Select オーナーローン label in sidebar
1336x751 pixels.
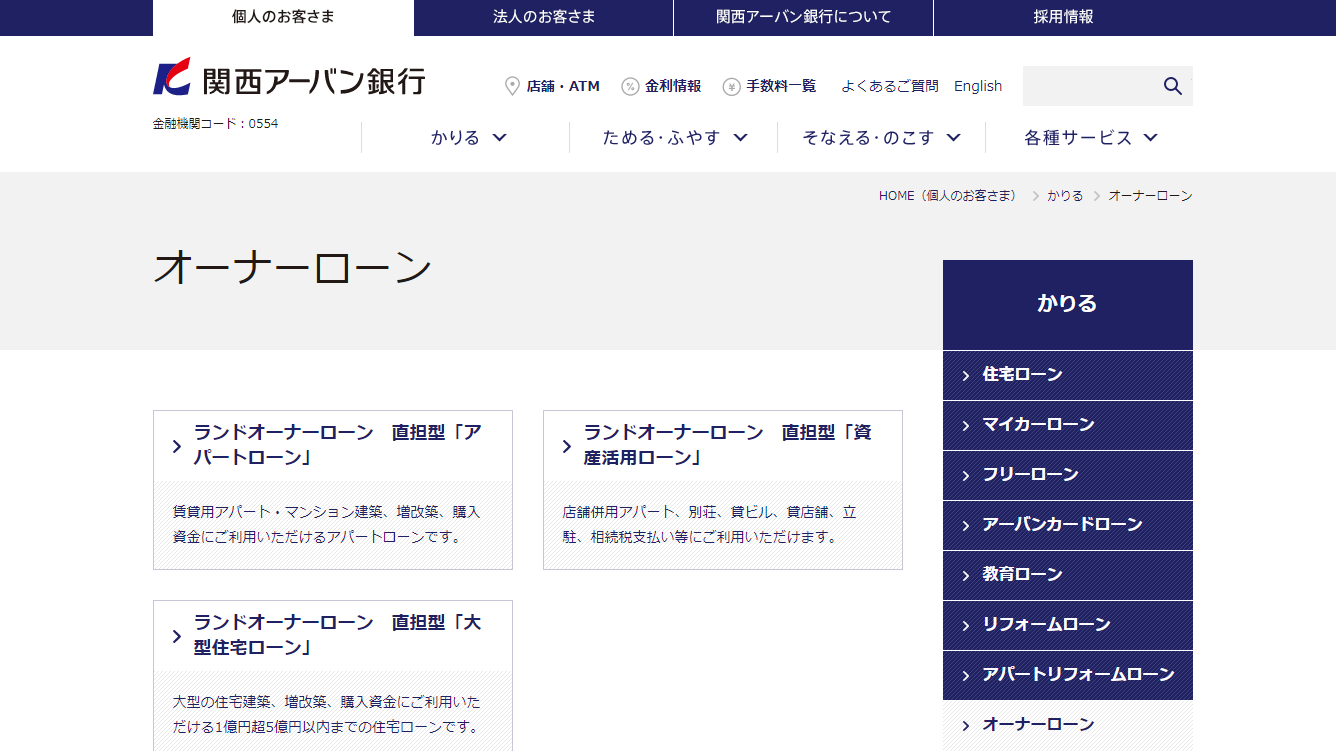tap(1038, 724)
